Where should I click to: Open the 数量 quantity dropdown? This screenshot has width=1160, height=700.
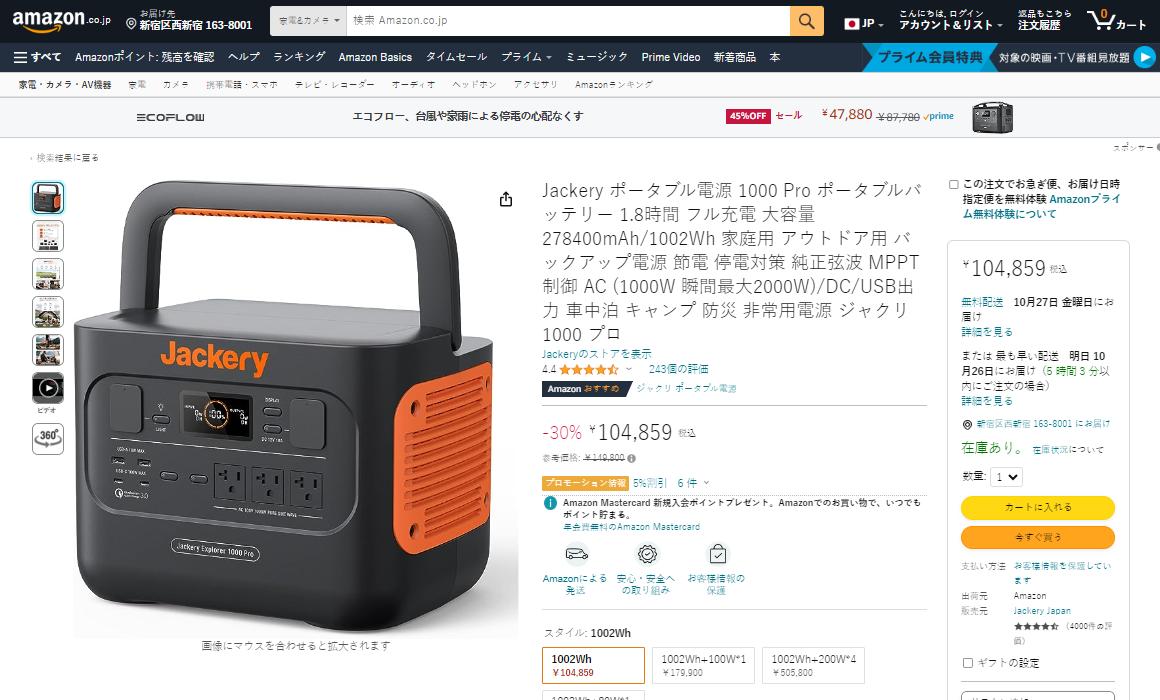[x=1006, y=477]
